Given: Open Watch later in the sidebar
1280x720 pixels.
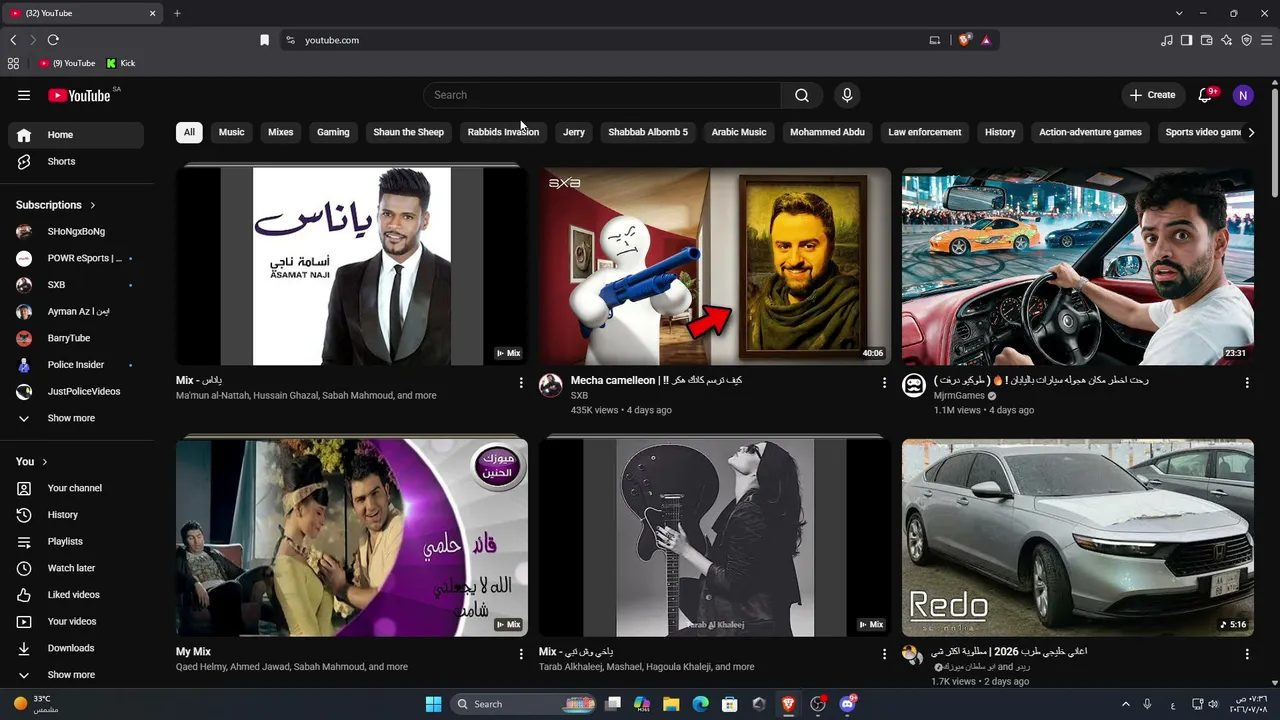Looking at the screenshot, I should (76, 568).
